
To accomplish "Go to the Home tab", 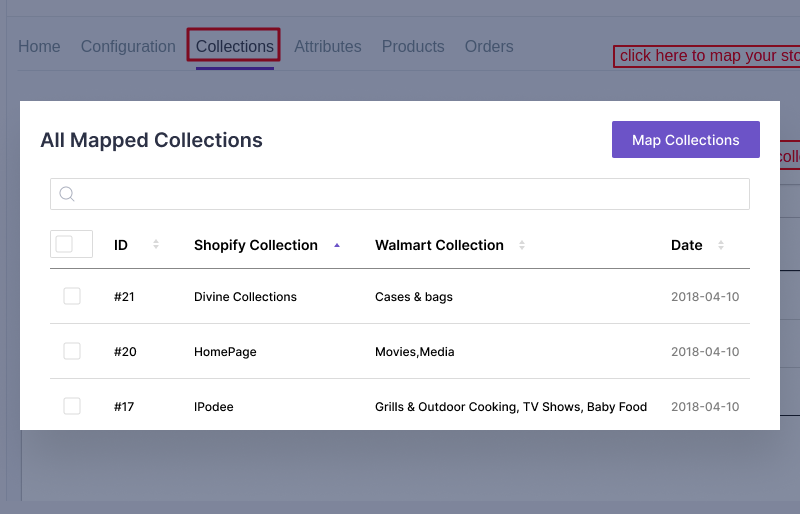I will [39, 47].
